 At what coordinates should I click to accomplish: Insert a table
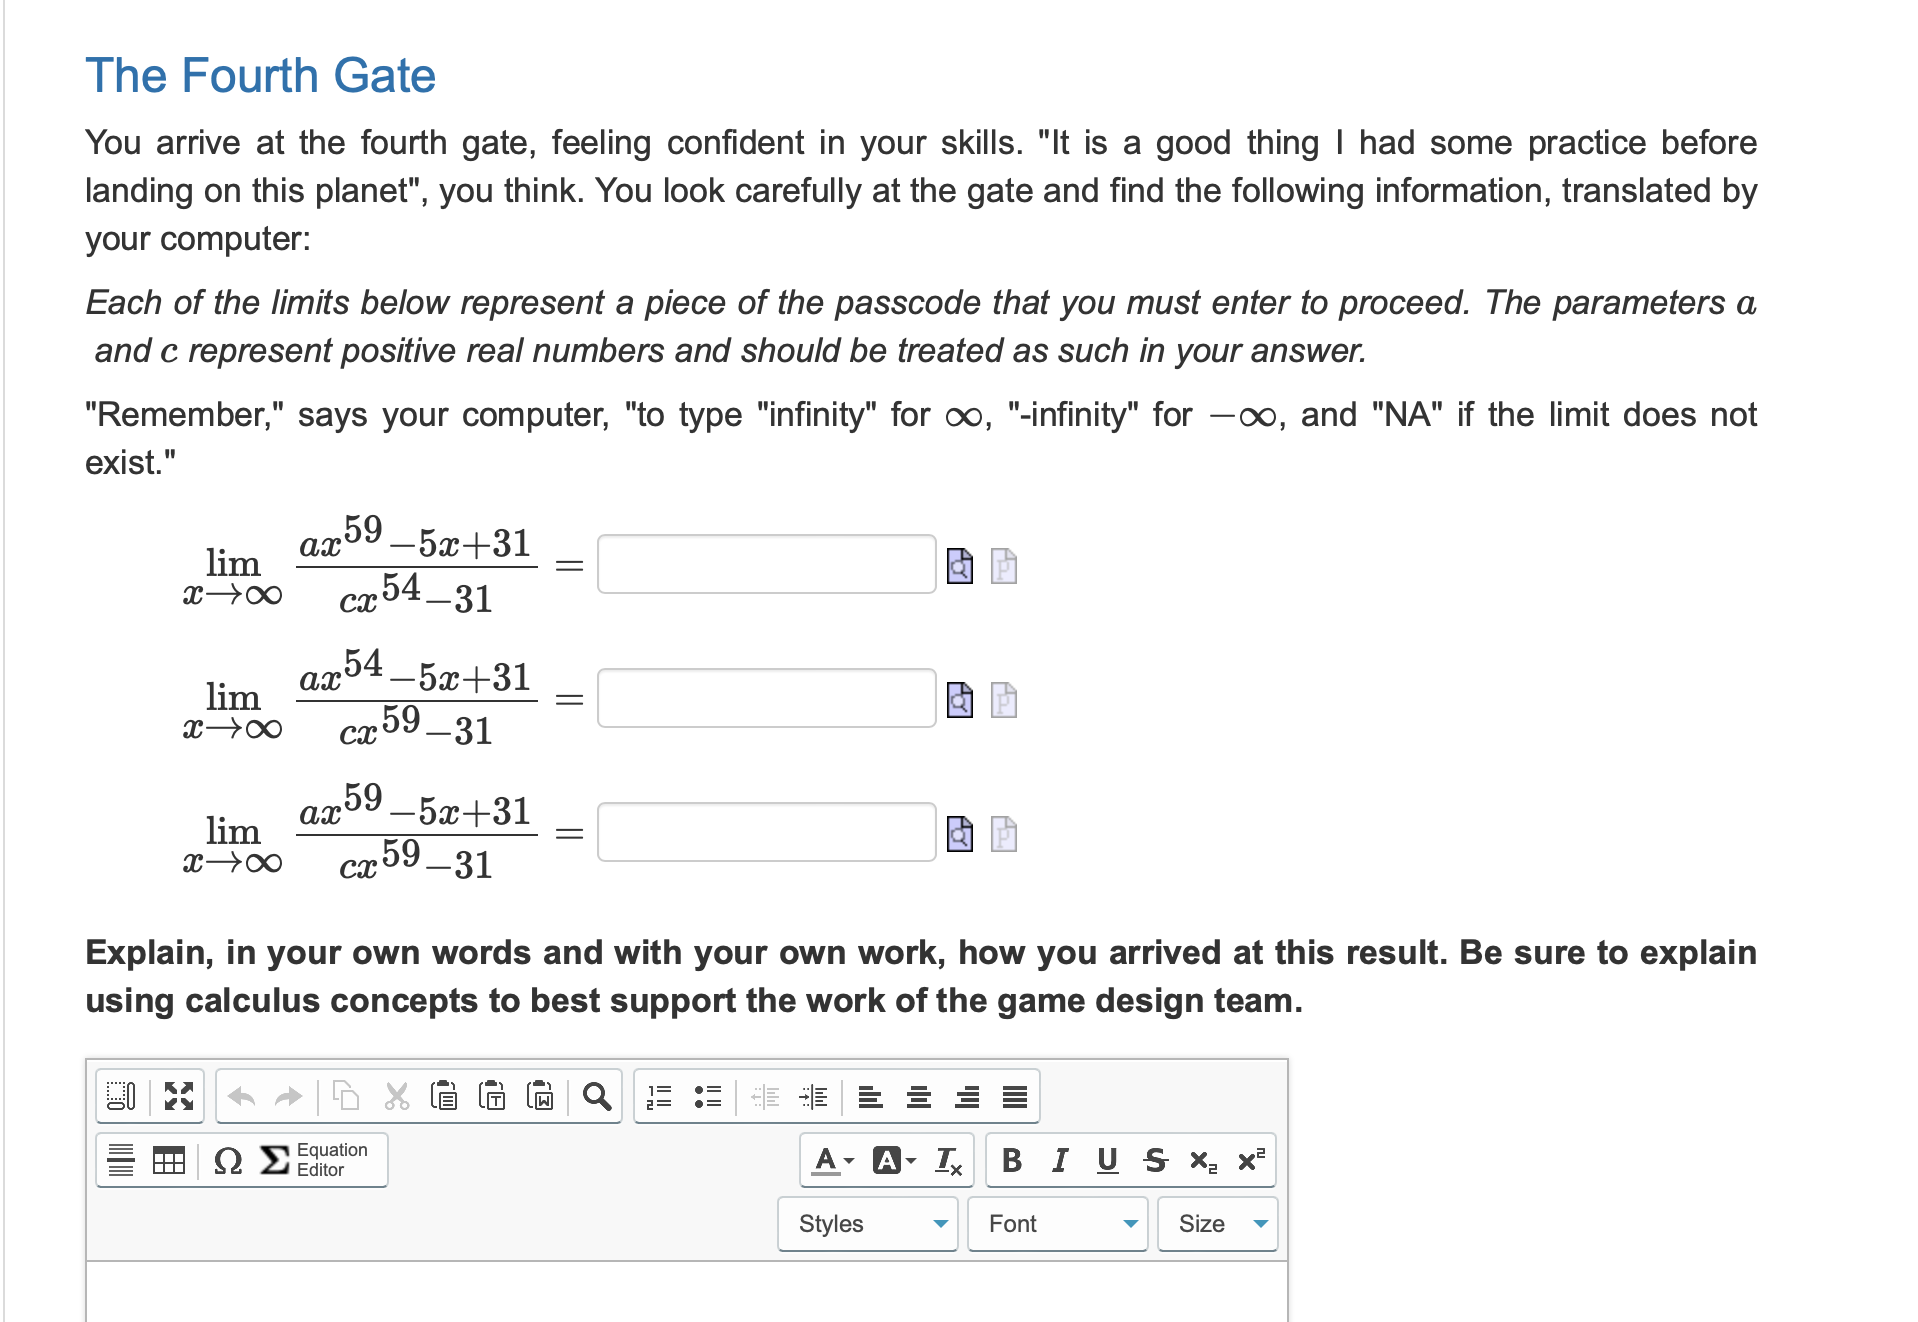pyautogui.click(x=168, y=1160)
